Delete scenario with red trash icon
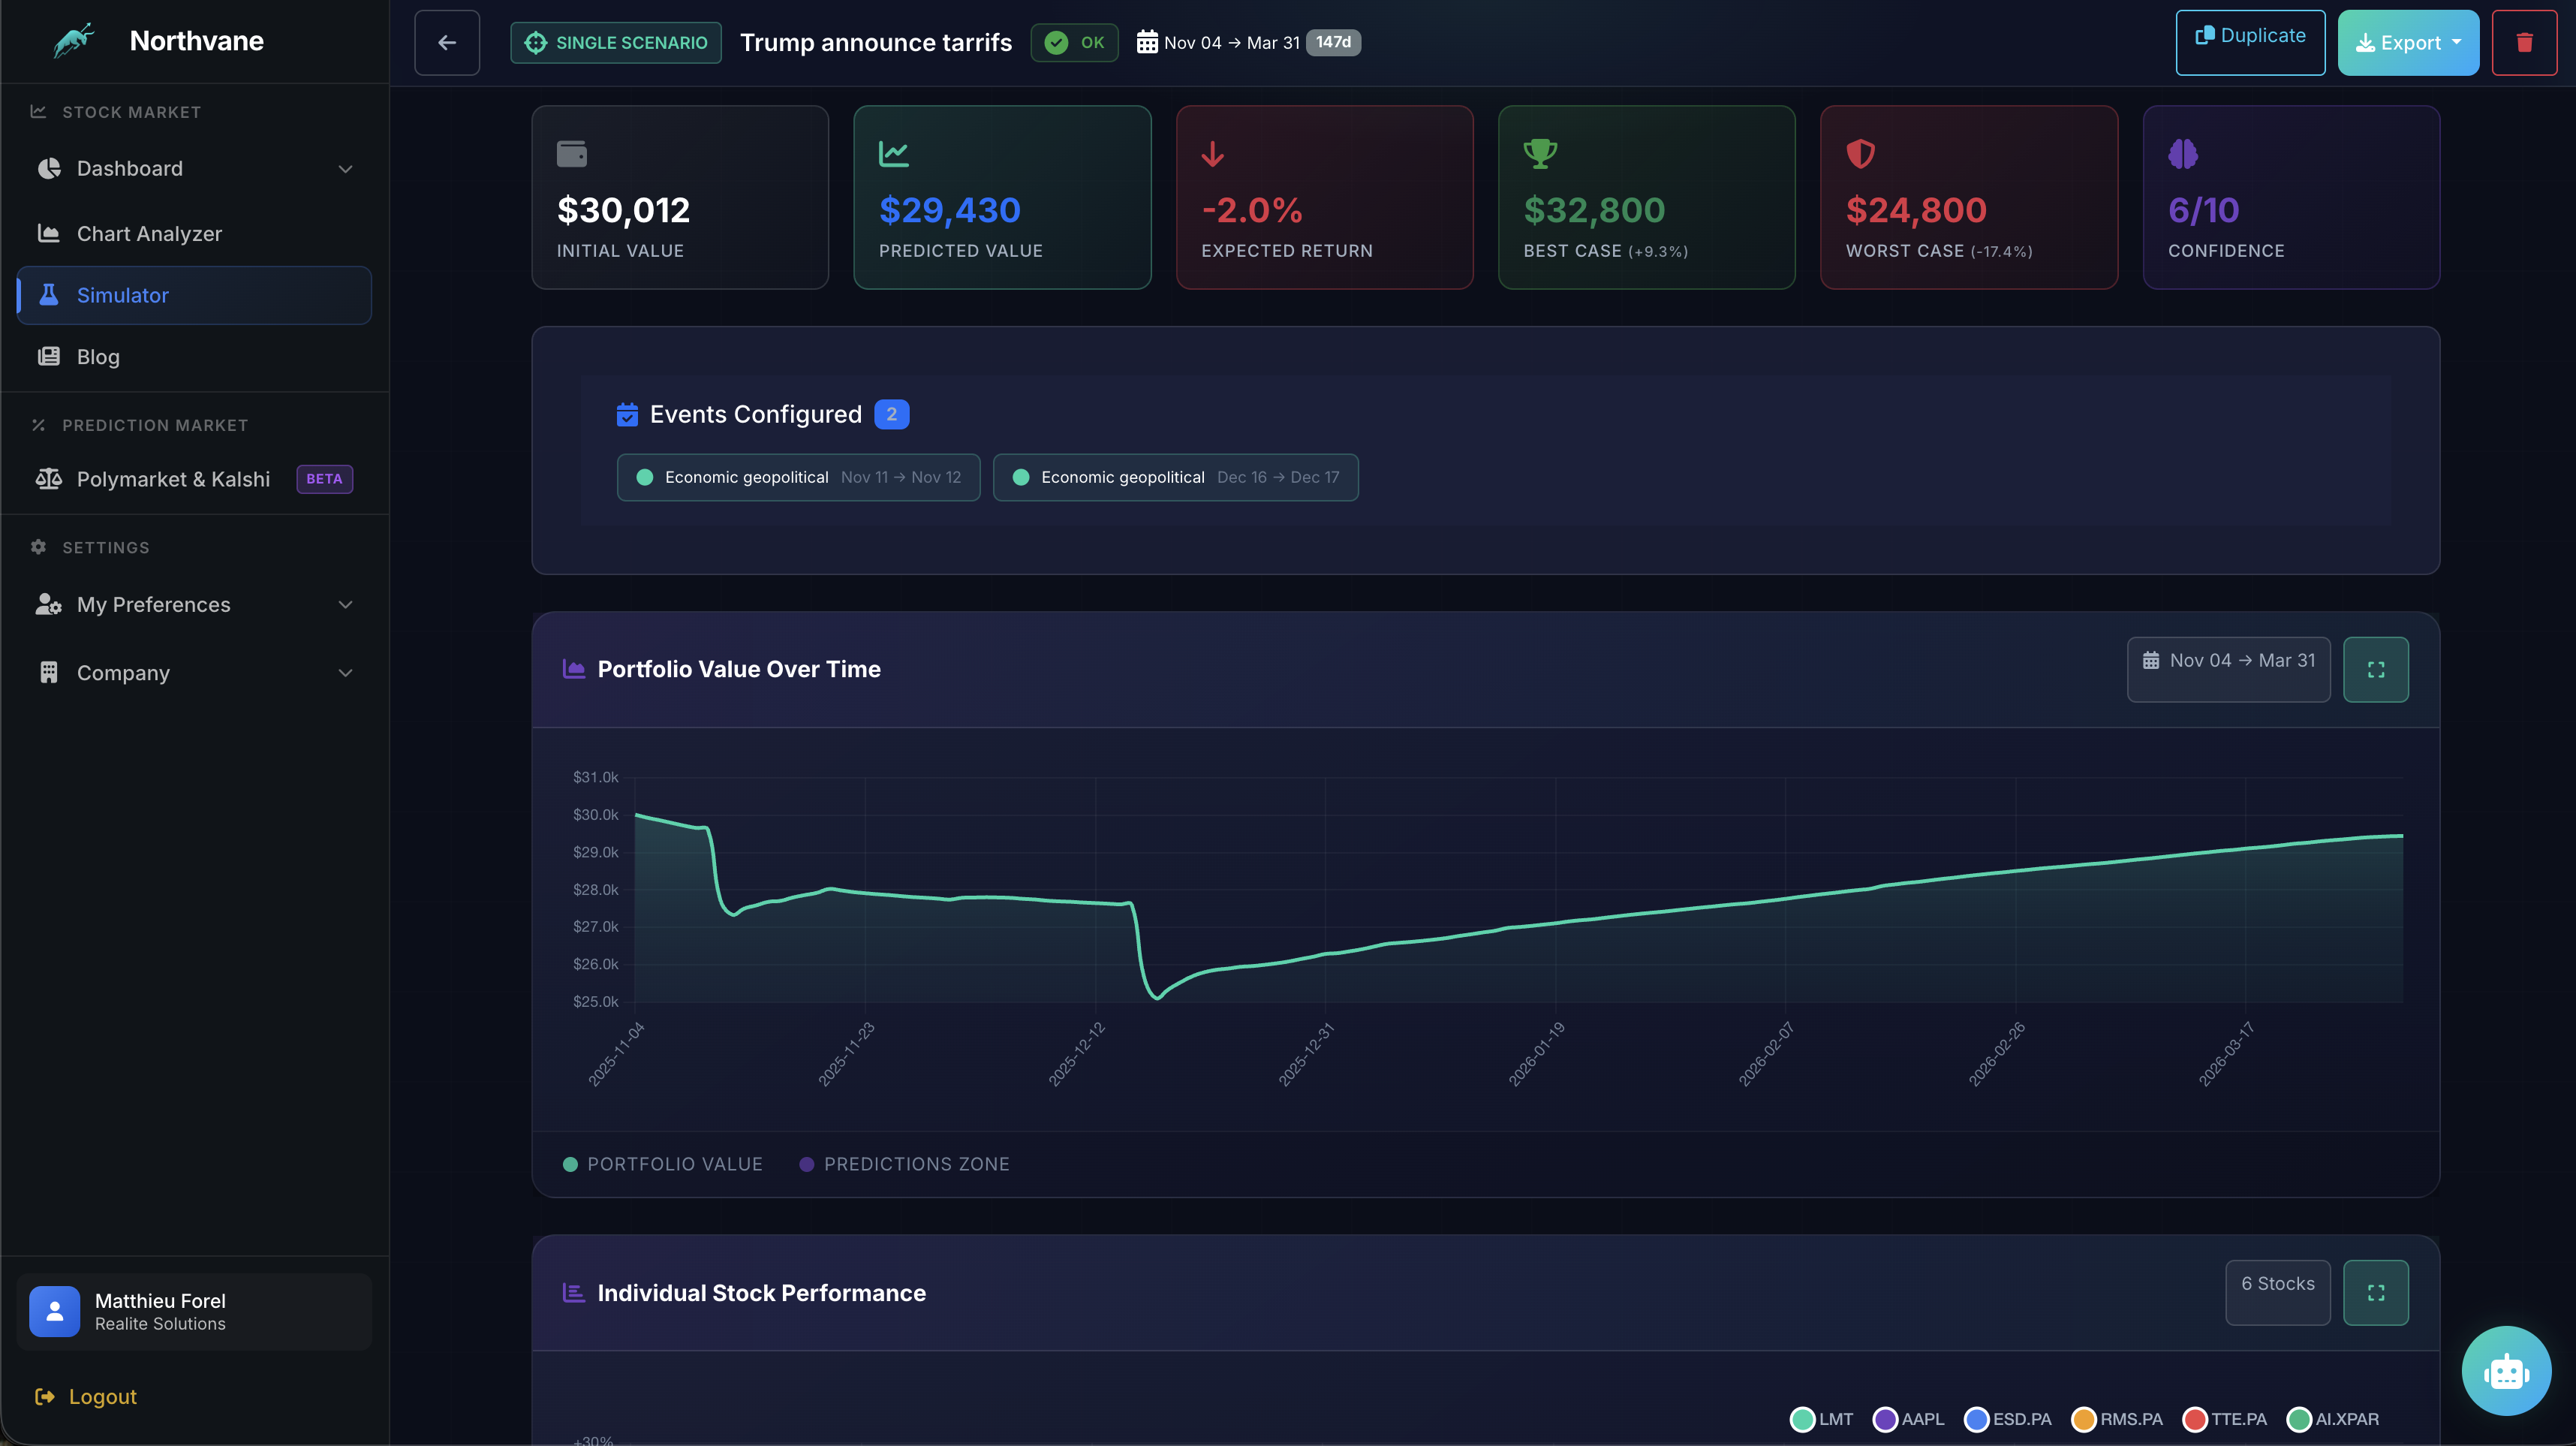 2524,42
